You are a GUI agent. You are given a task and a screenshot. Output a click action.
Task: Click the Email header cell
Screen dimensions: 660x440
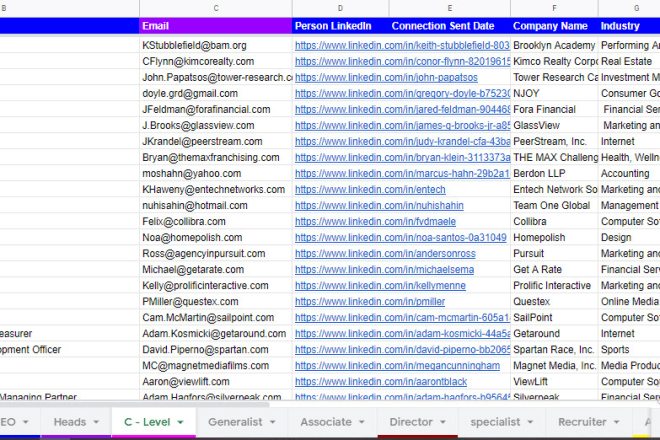click(x=216, y=26)
